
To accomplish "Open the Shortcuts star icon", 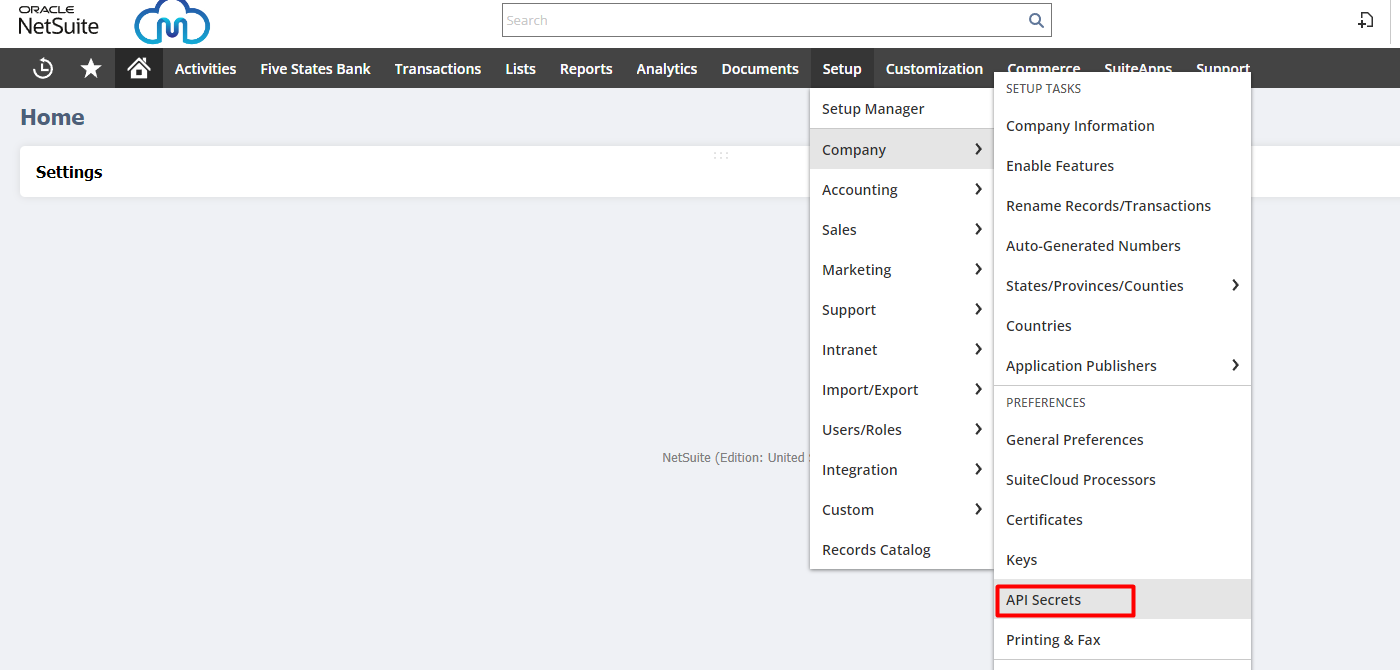I will (x=91, y=68).
